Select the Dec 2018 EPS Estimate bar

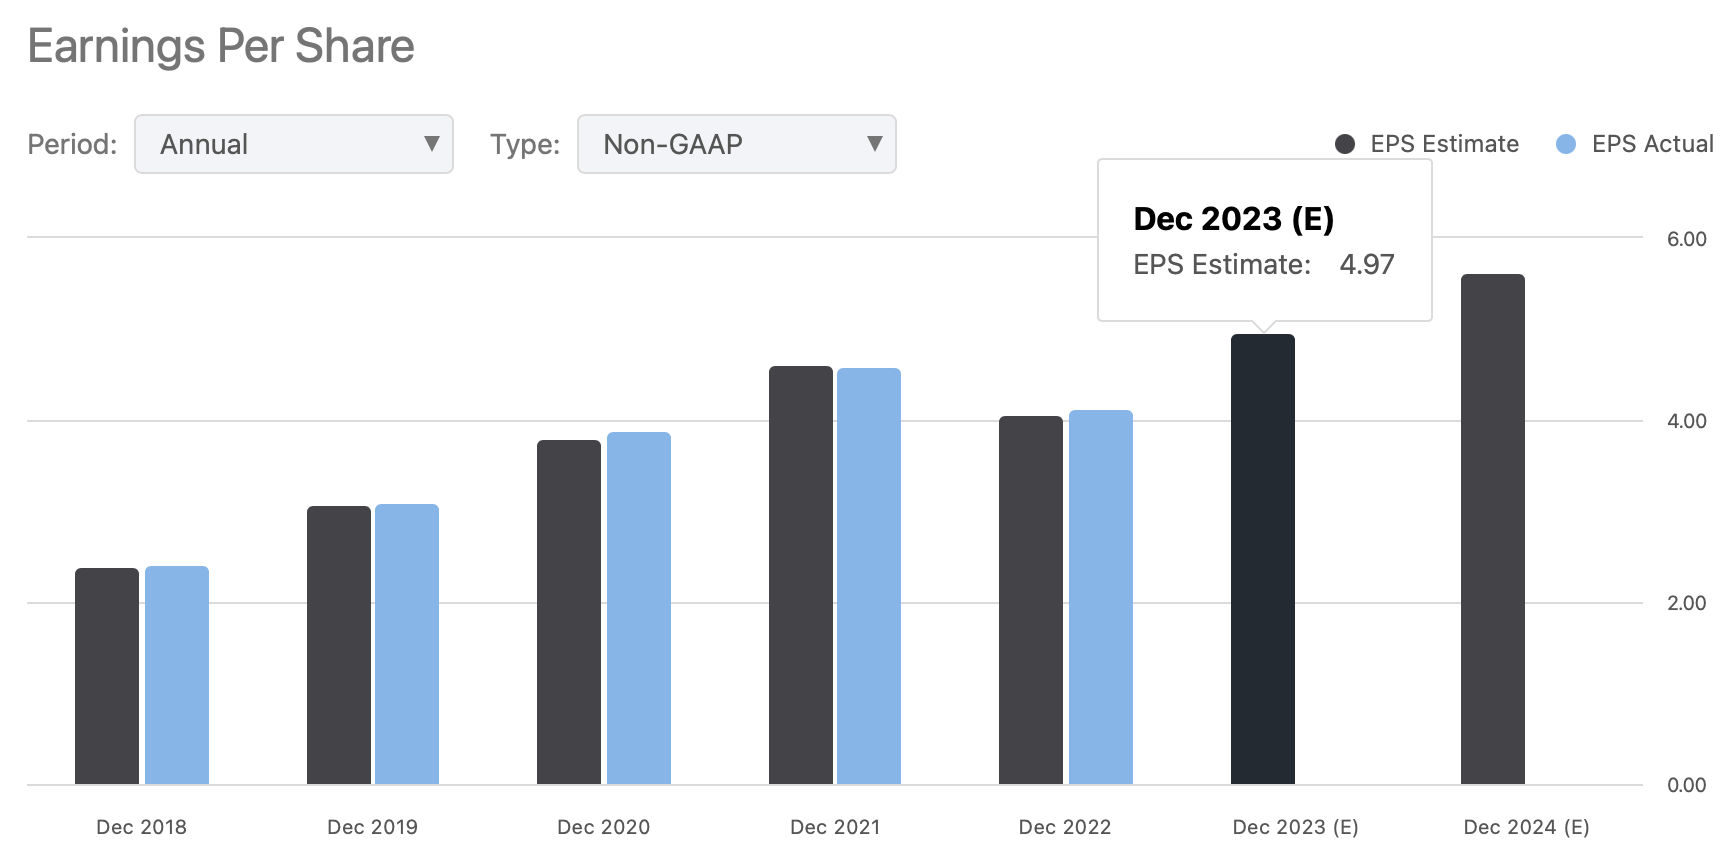point(107,676)
